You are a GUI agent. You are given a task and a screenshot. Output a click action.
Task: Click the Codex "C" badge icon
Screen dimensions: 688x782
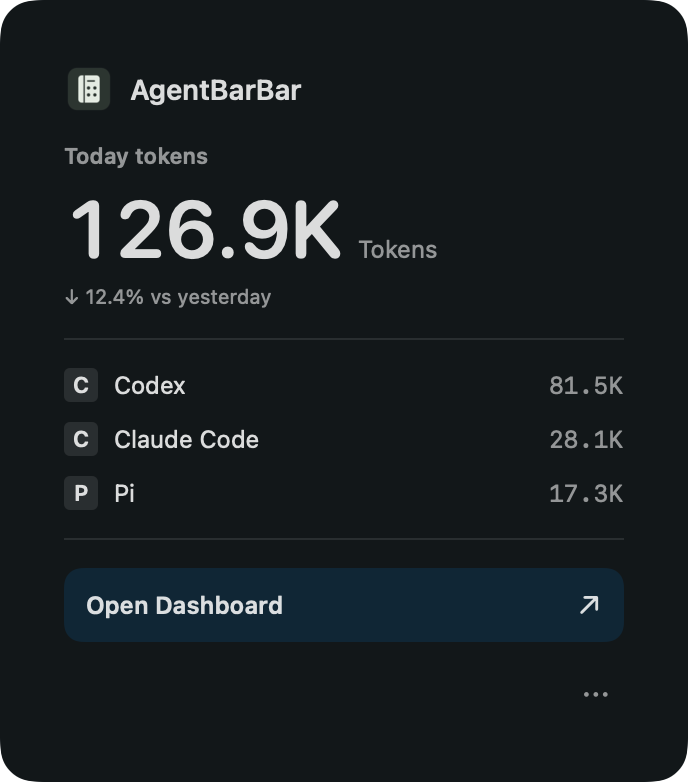point(81,385)
